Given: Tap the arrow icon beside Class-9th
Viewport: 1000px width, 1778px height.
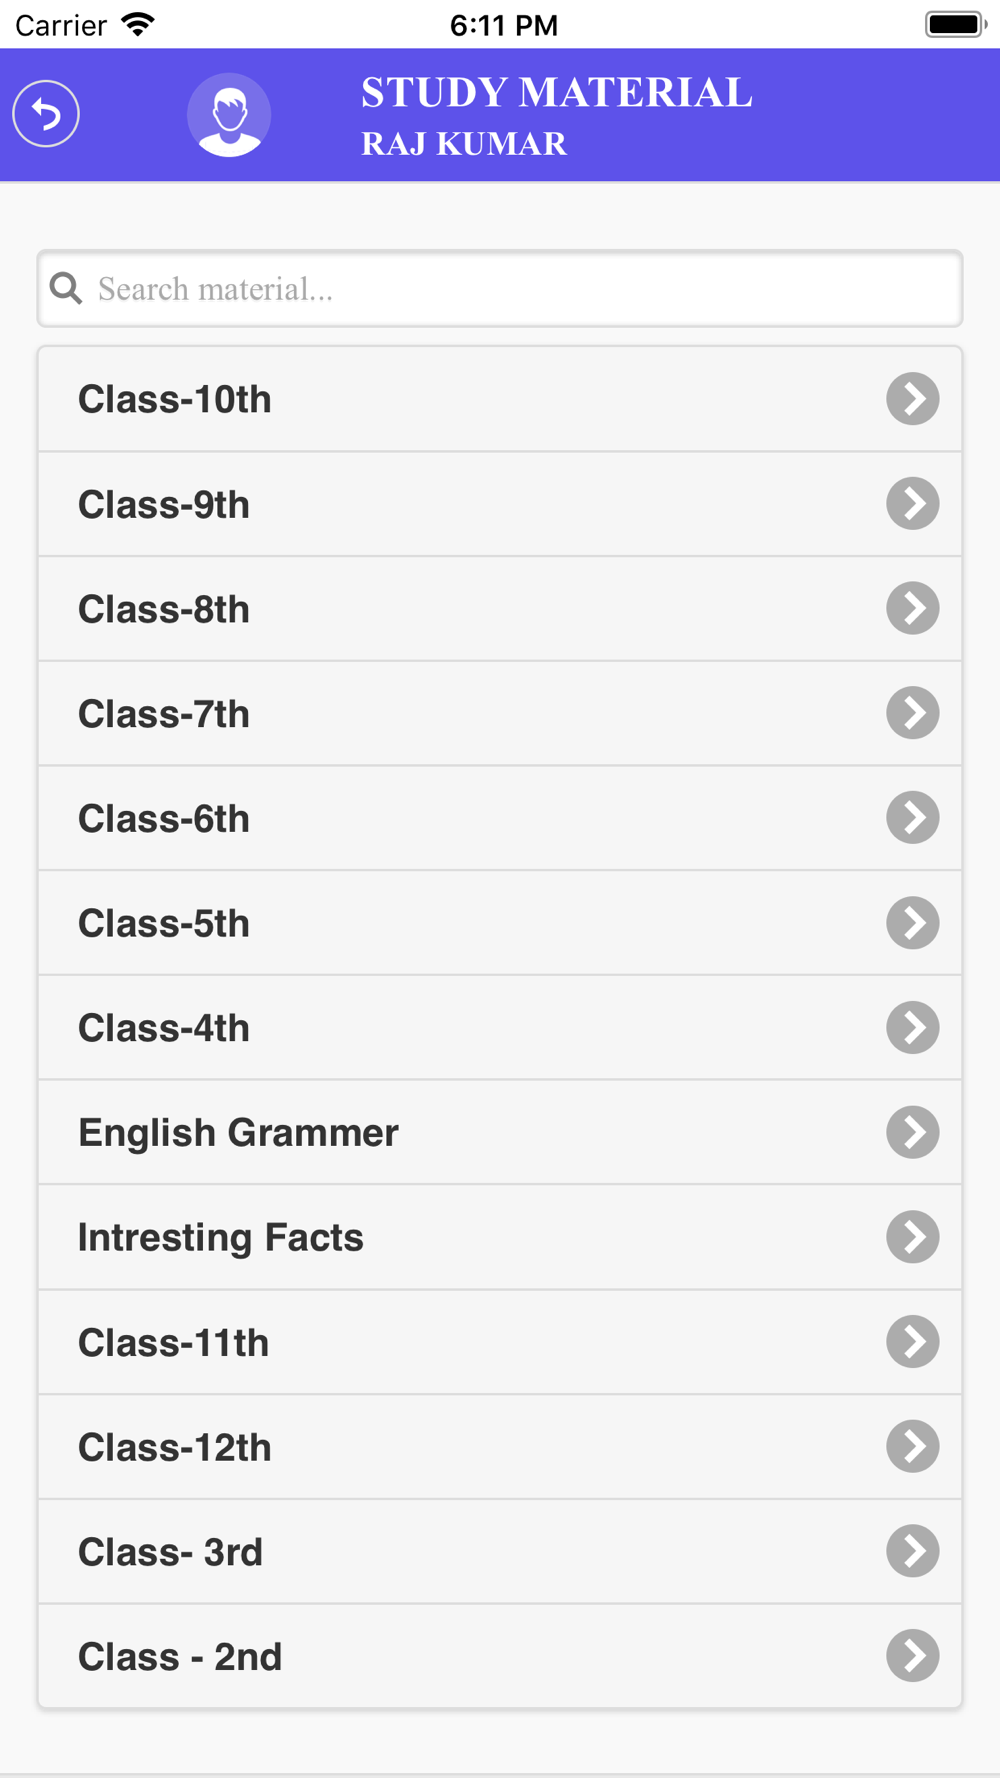Looking at the screenshot, I should tap(912, 503).
